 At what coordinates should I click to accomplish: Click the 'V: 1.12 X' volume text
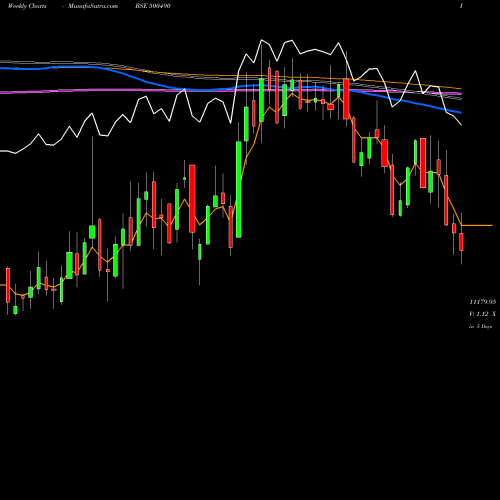[483, 314]
